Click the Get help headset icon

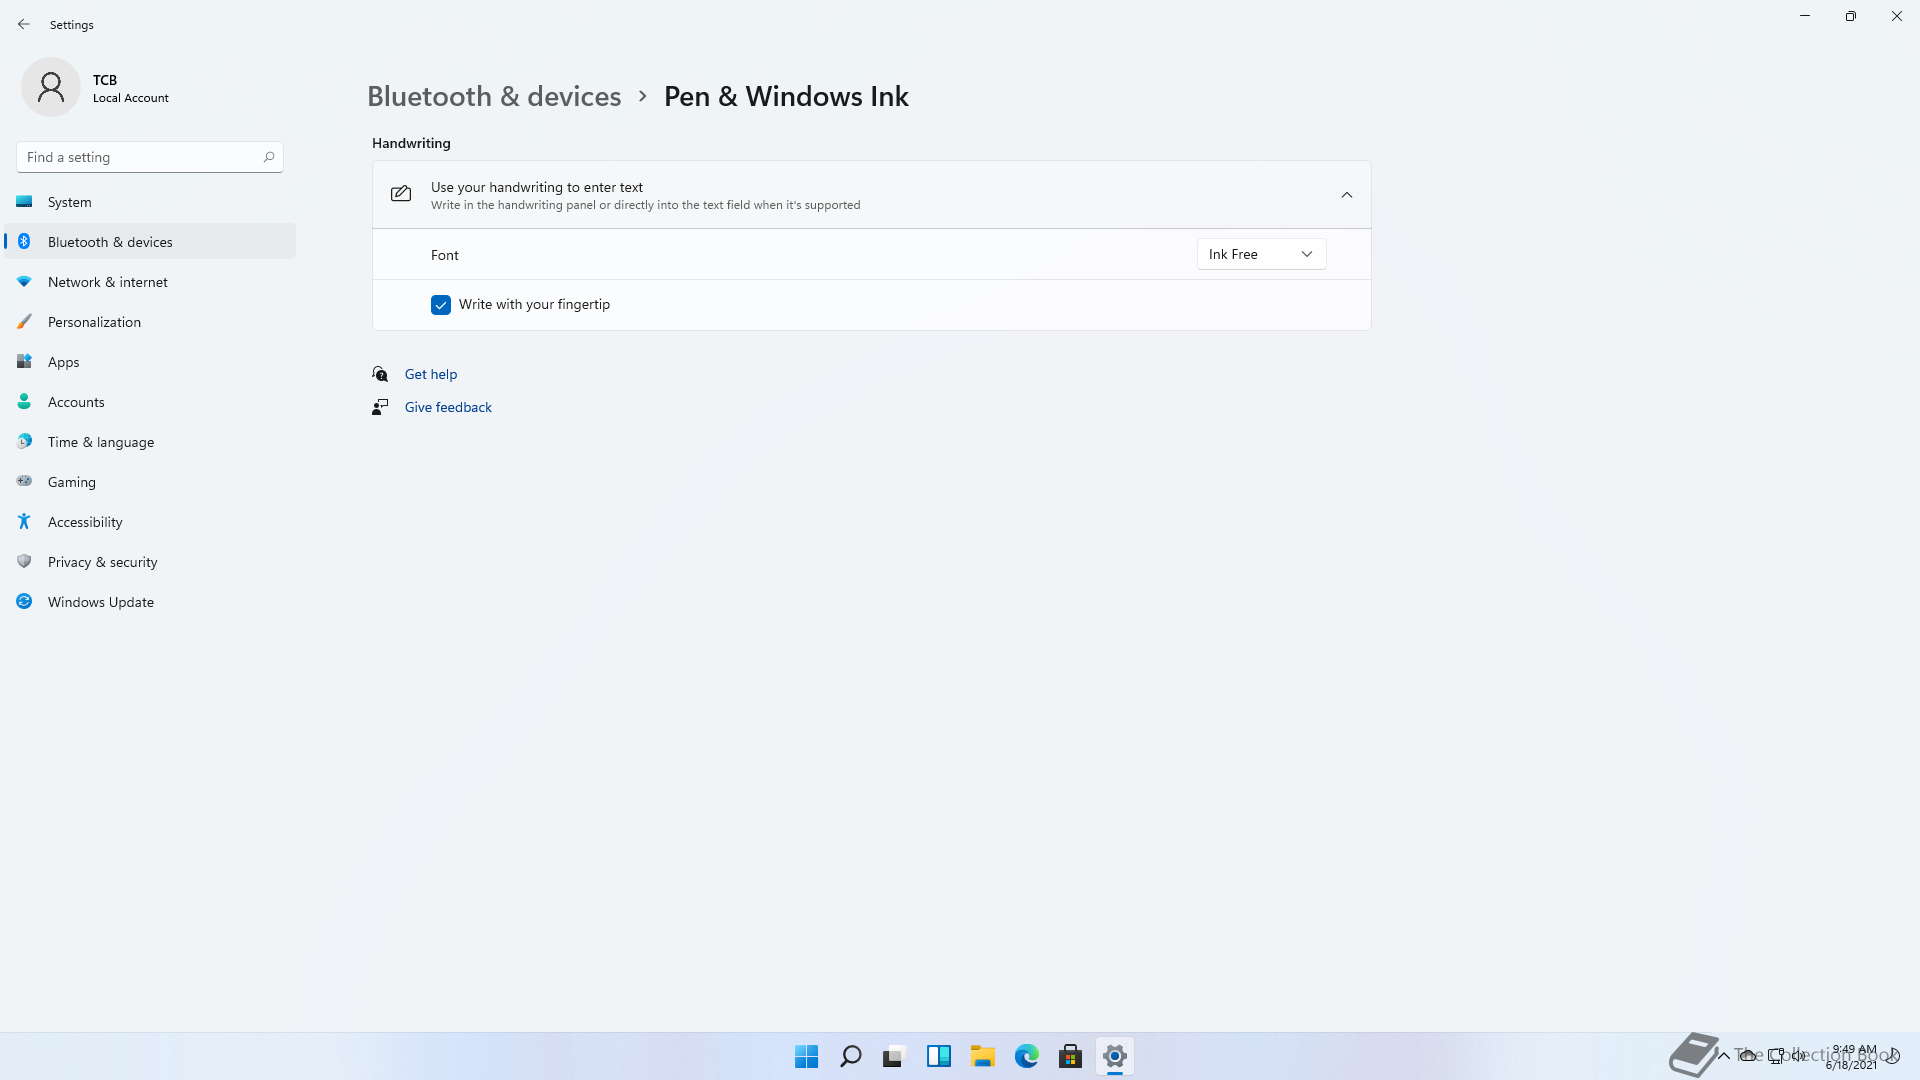coord(380,374)
